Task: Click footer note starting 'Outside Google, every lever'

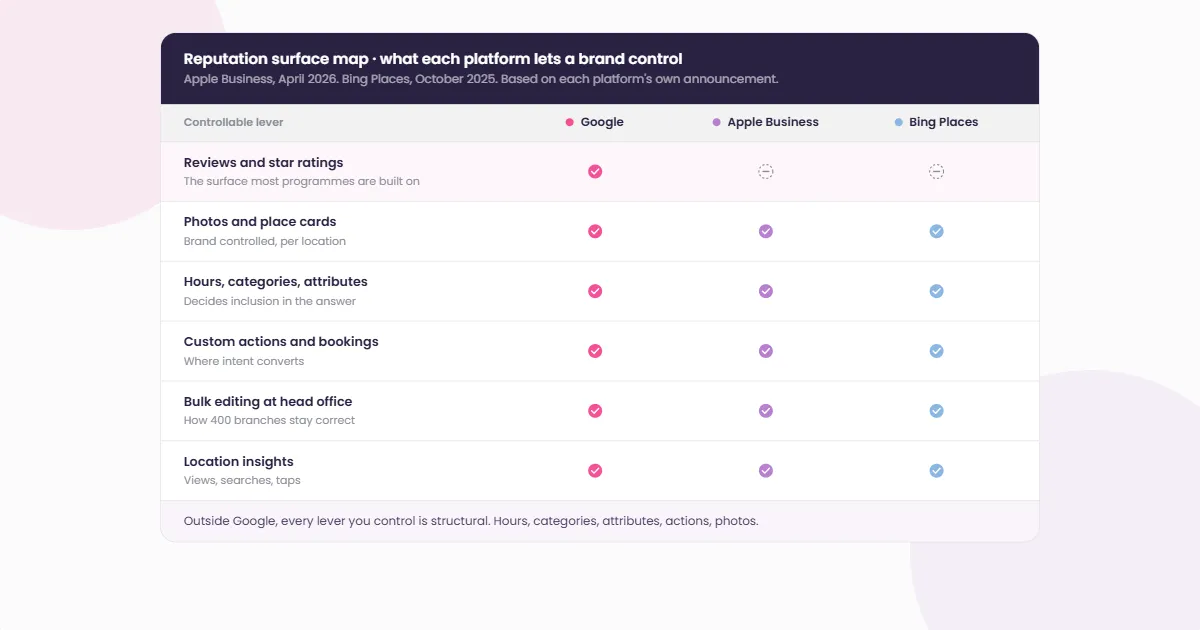Action: tap(471, 521)
